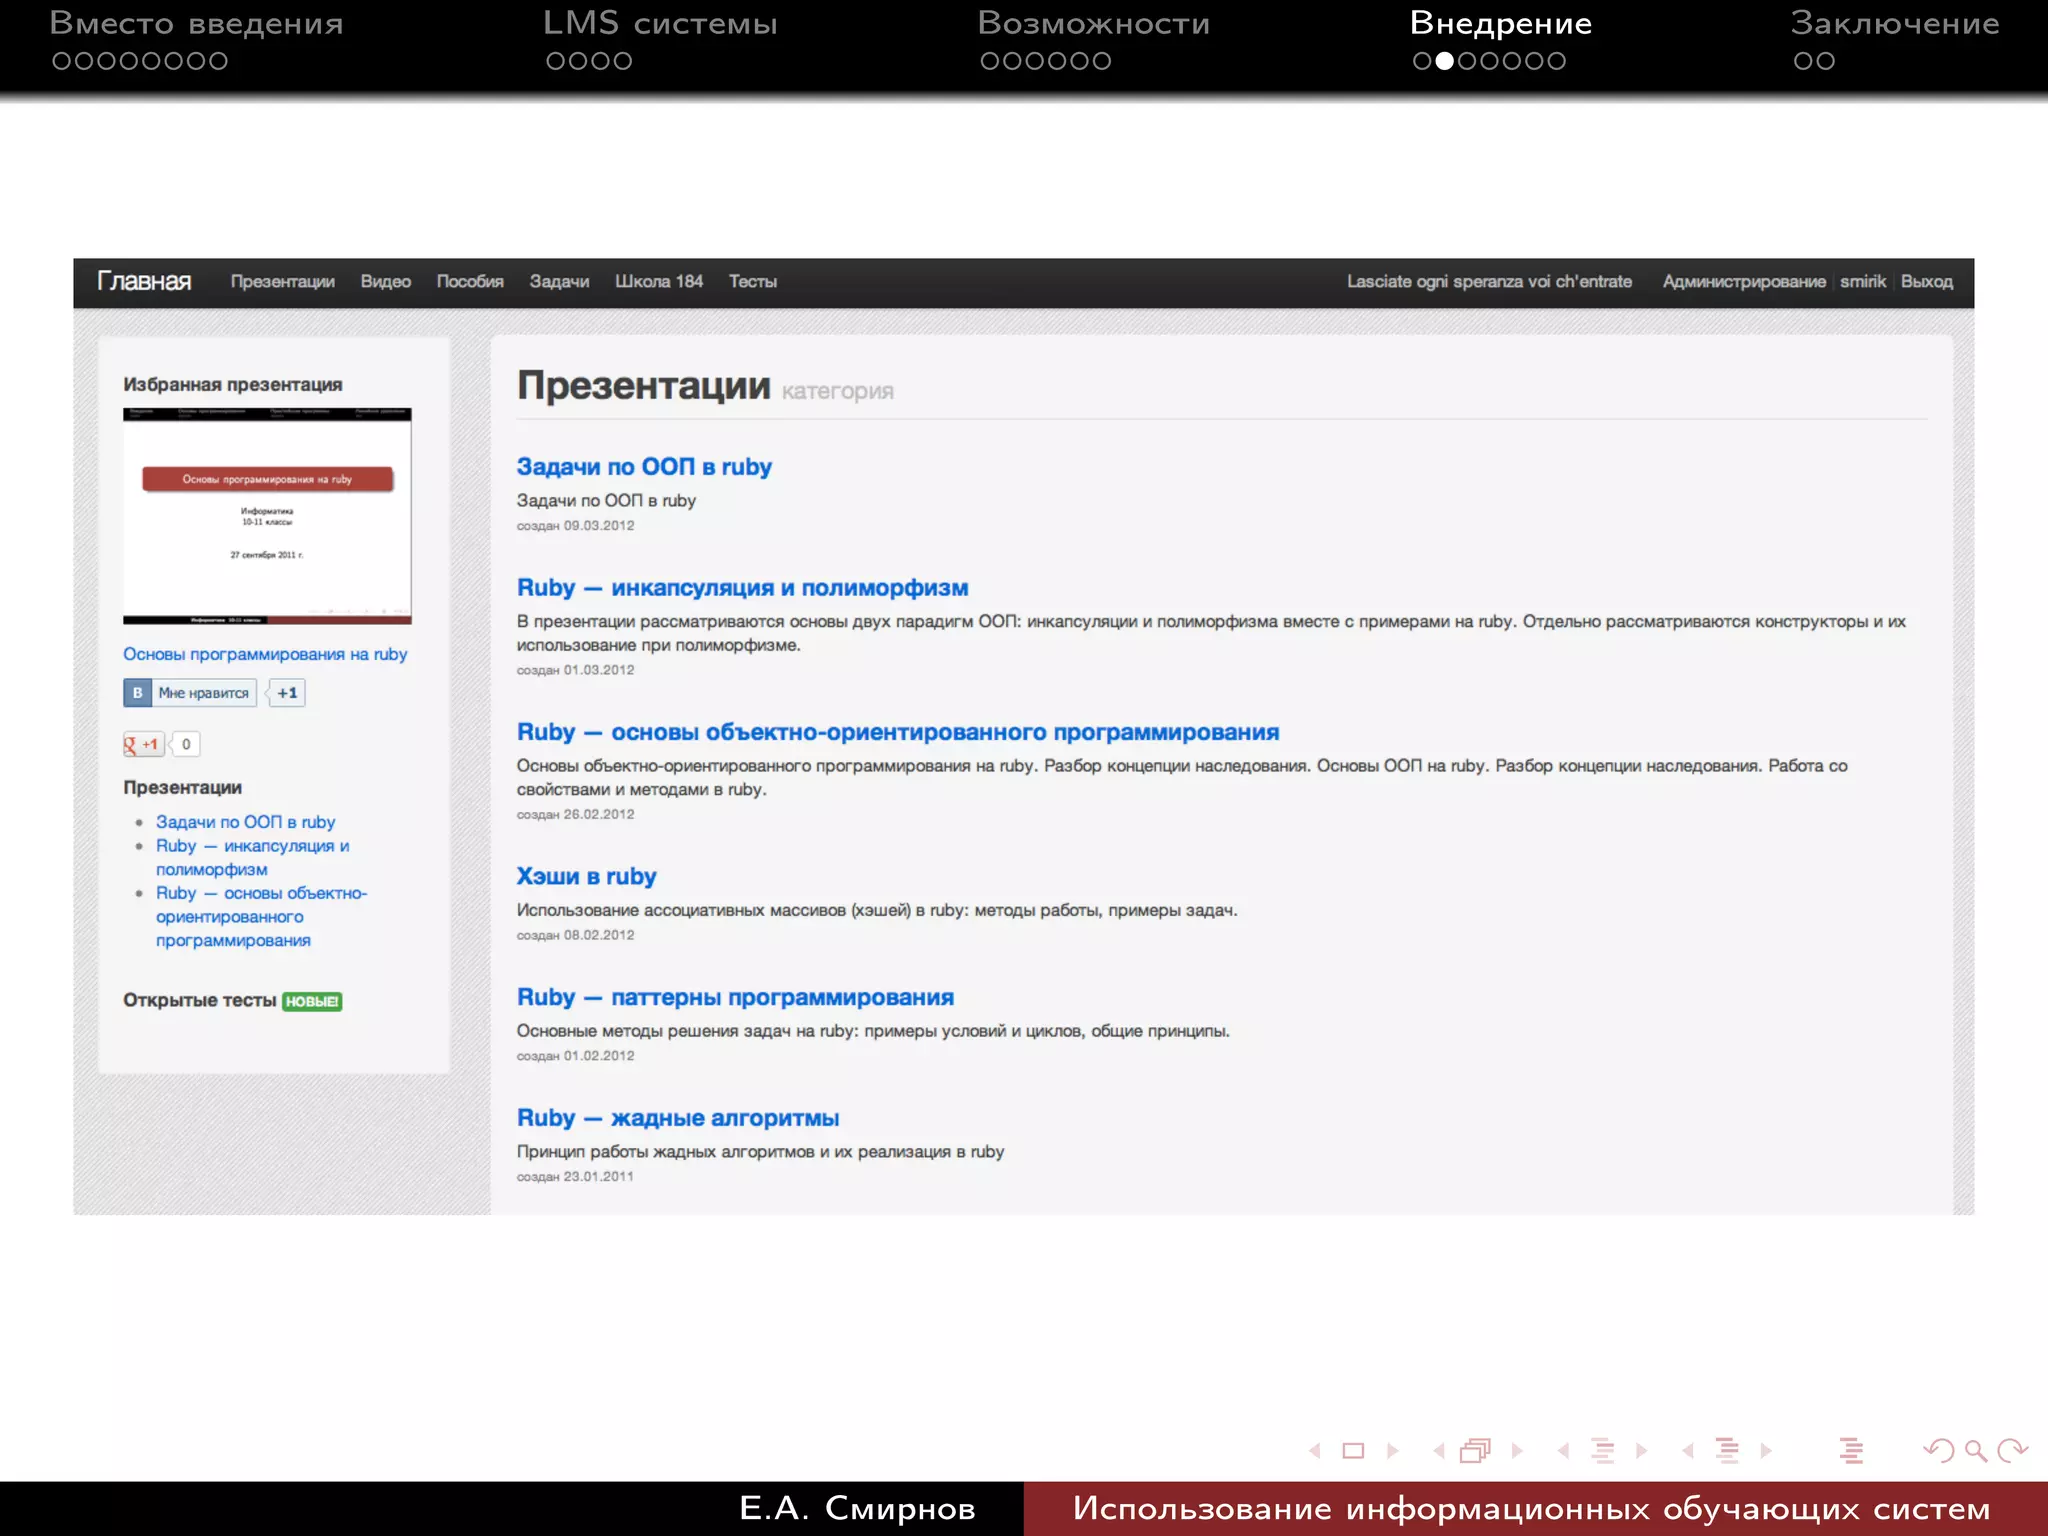The width and height of the screenshot is (2048, 1536).
Task: Click the Выход logout link
Action: coord(1927,282)
